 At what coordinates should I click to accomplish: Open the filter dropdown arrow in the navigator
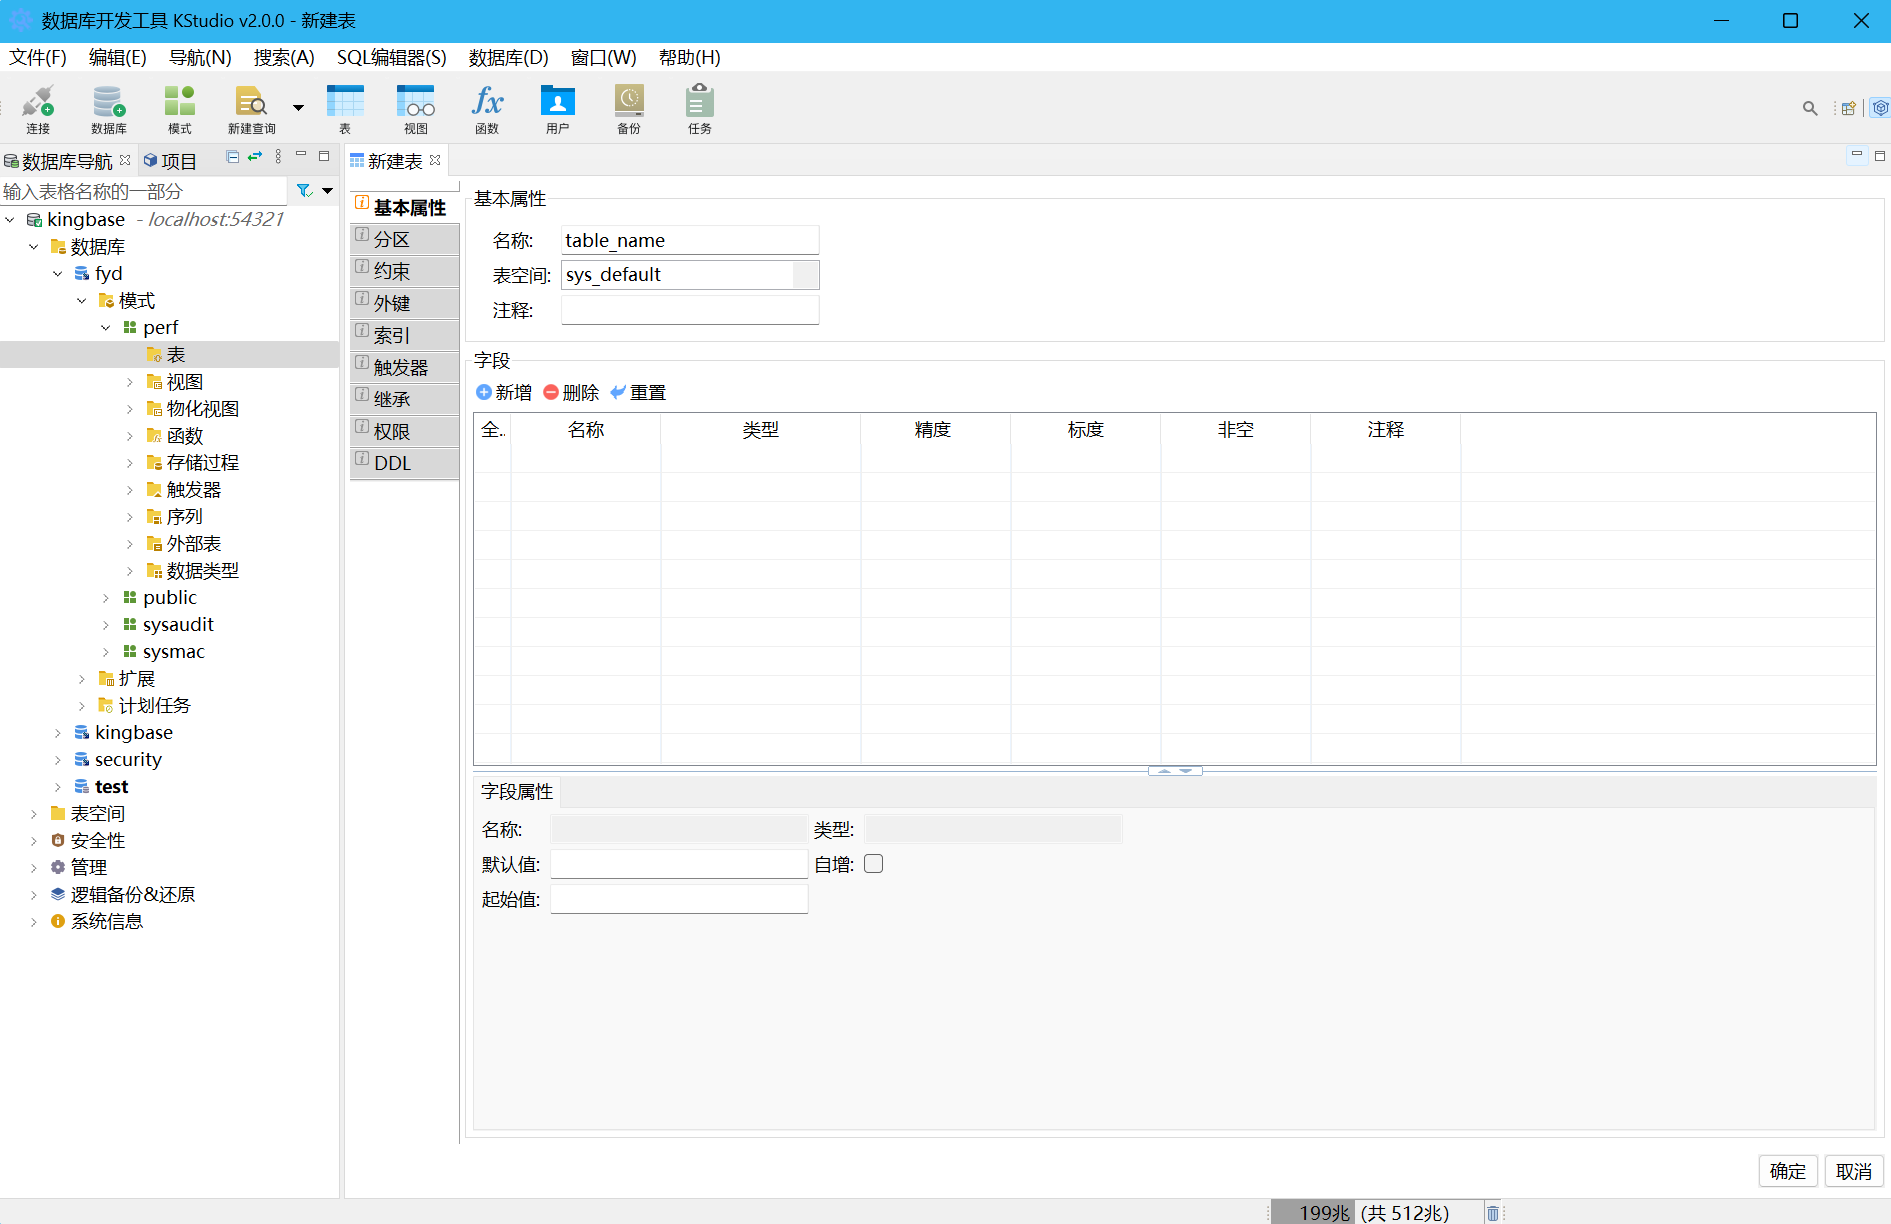[327, 190]
